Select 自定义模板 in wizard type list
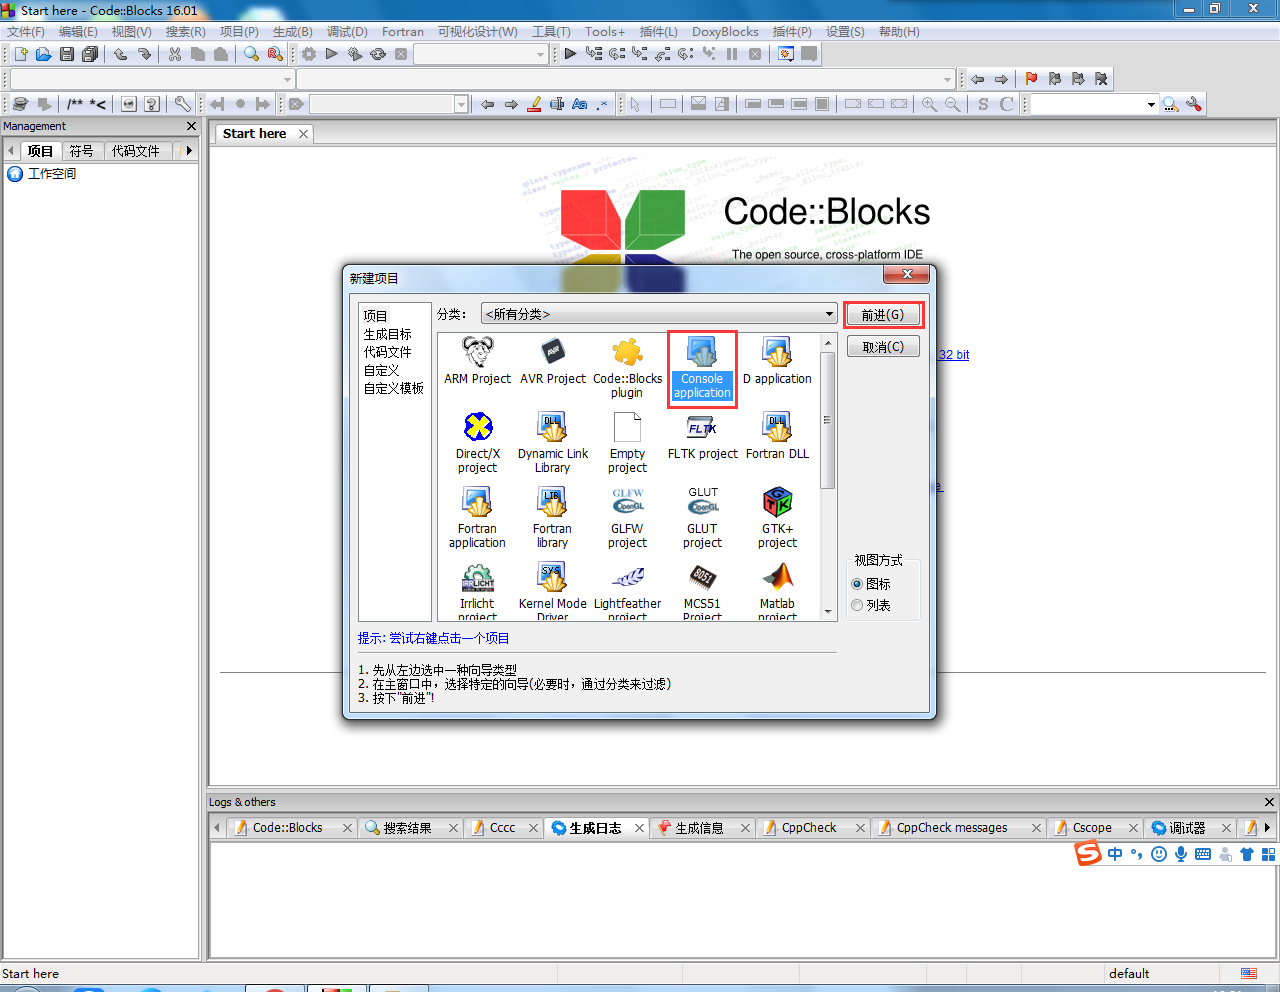Viewport: 1280px width, 992px height. pyautogui.click(x=394, y=388)
